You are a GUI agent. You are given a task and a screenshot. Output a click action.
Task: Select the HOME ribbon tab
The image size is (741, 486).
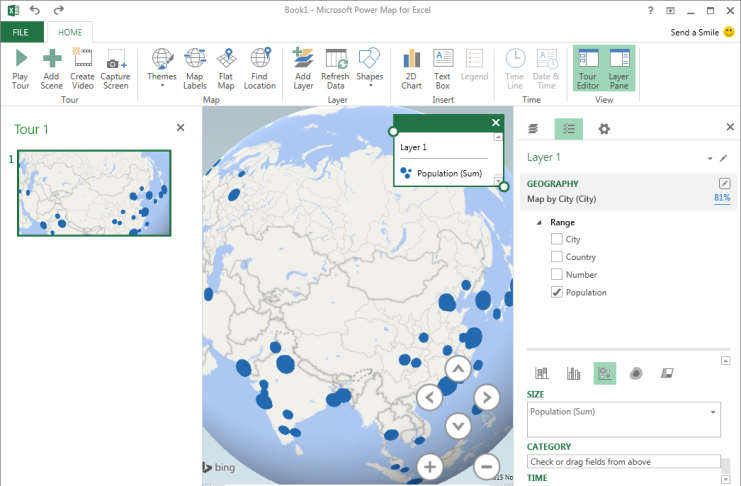click(70, 32)
